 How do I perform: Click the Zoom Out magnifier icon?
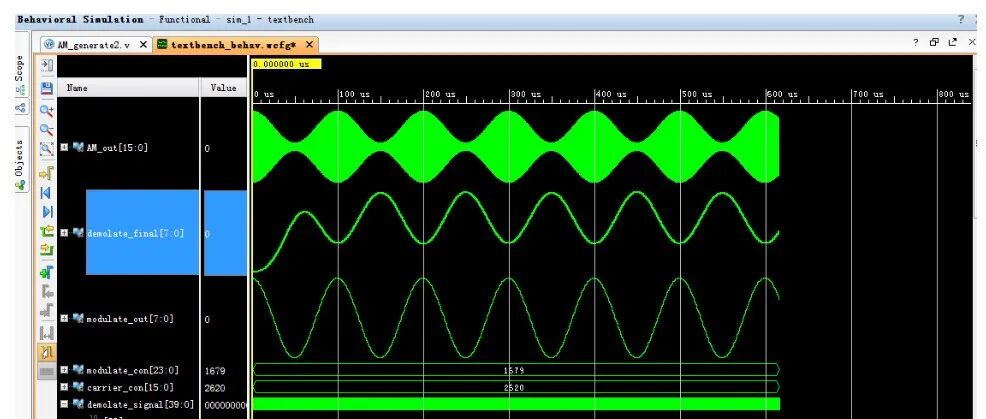(47, 130)
